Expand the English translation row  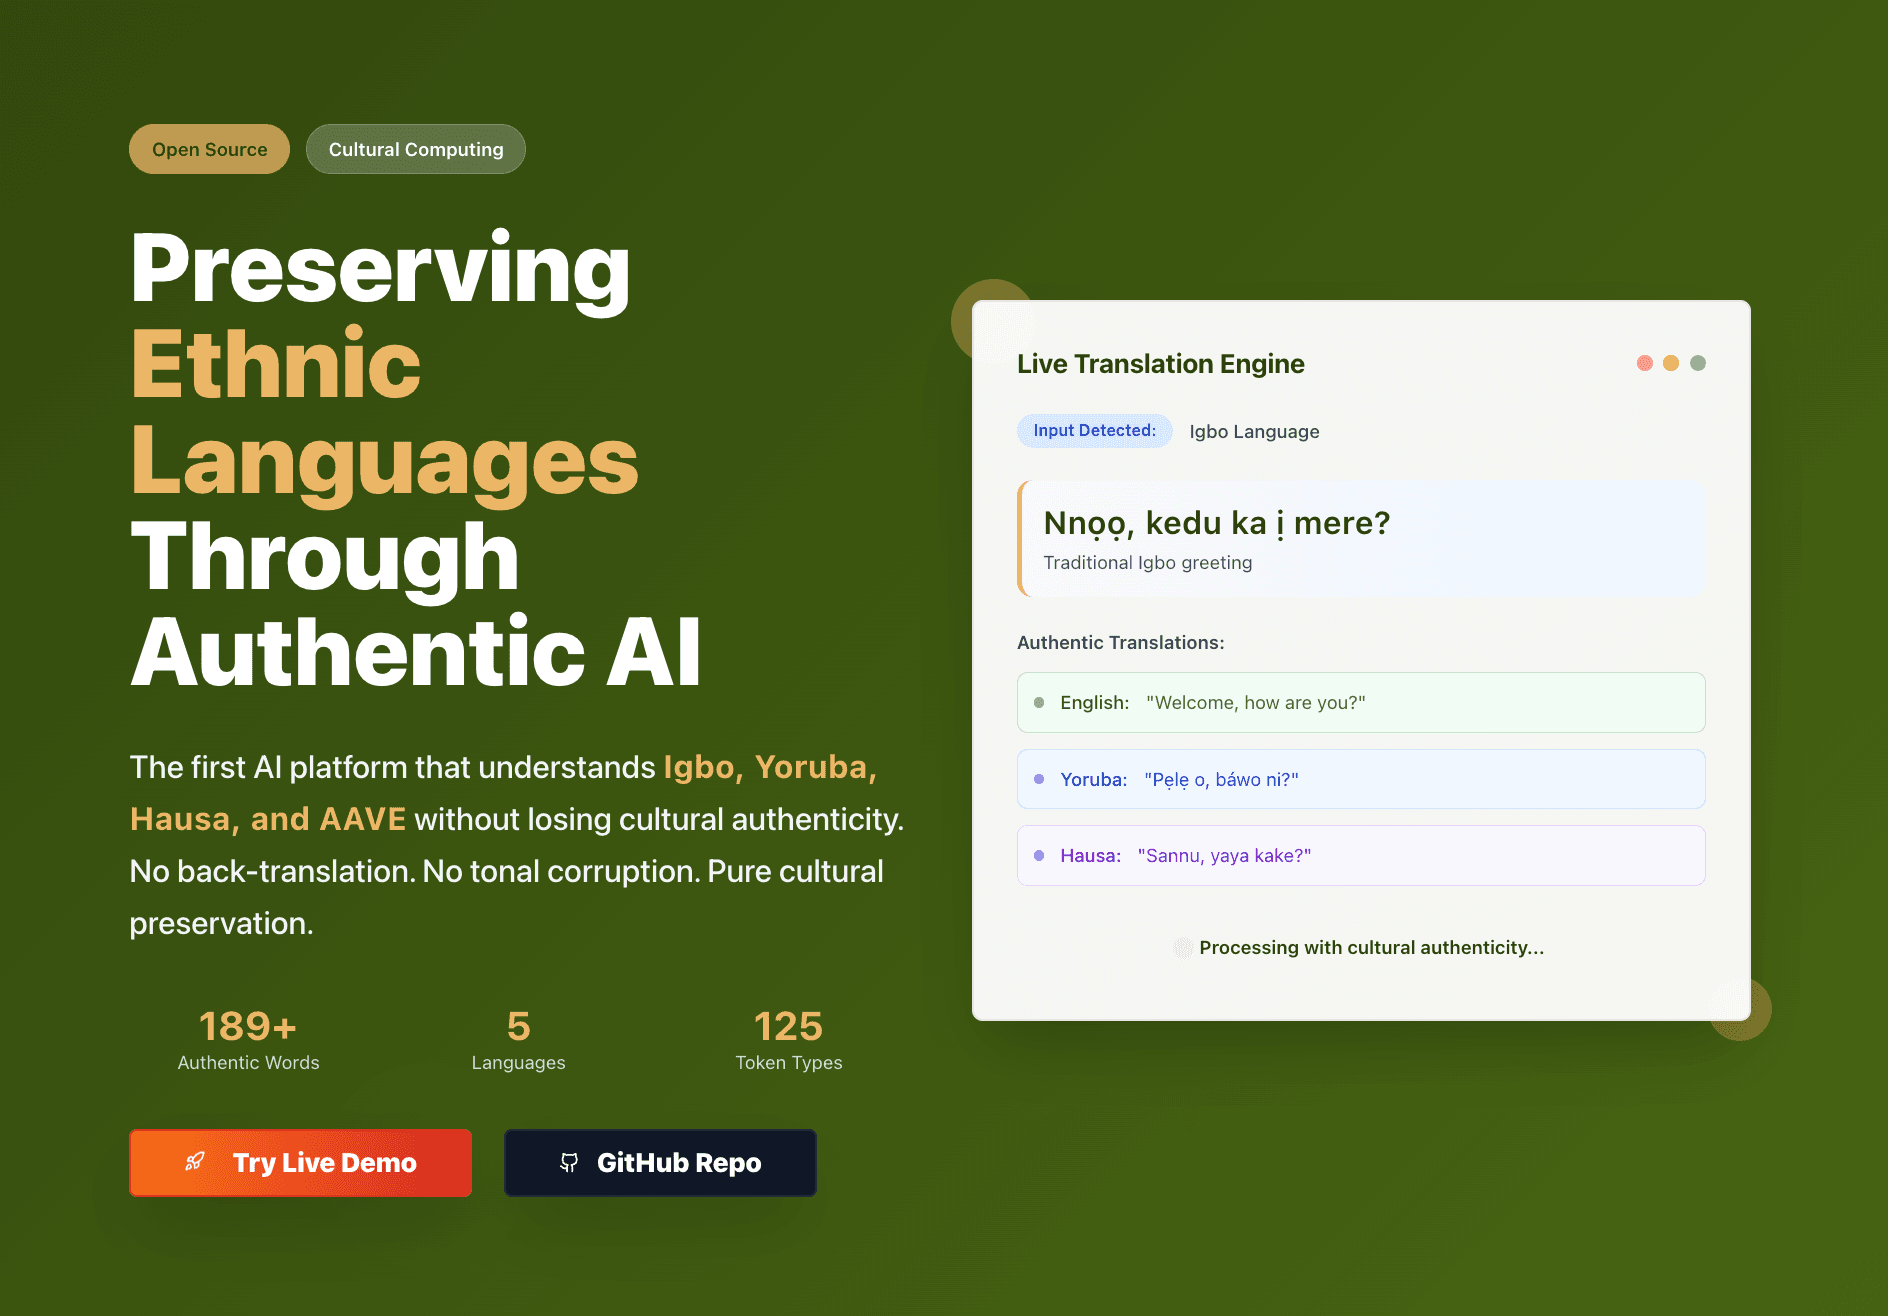pos(1360,702)
